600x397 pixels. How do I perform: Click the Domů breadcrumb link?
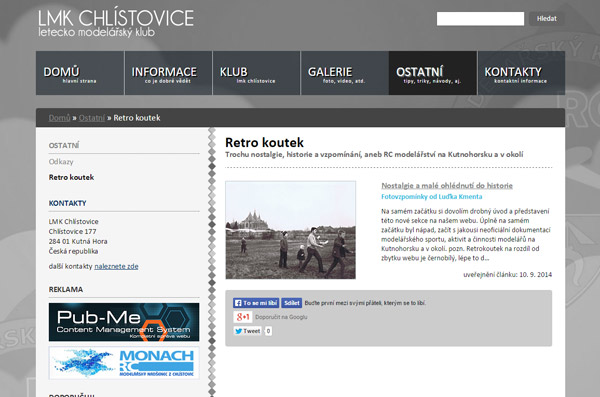point(59,118)
